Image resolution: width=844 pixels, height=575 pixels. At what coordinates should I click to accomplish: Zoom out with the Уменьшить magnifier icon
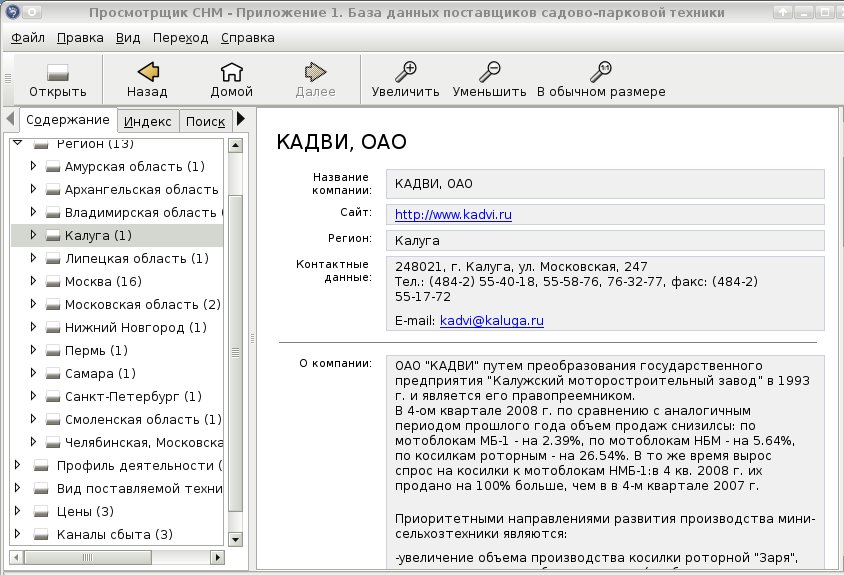point(490,72)
